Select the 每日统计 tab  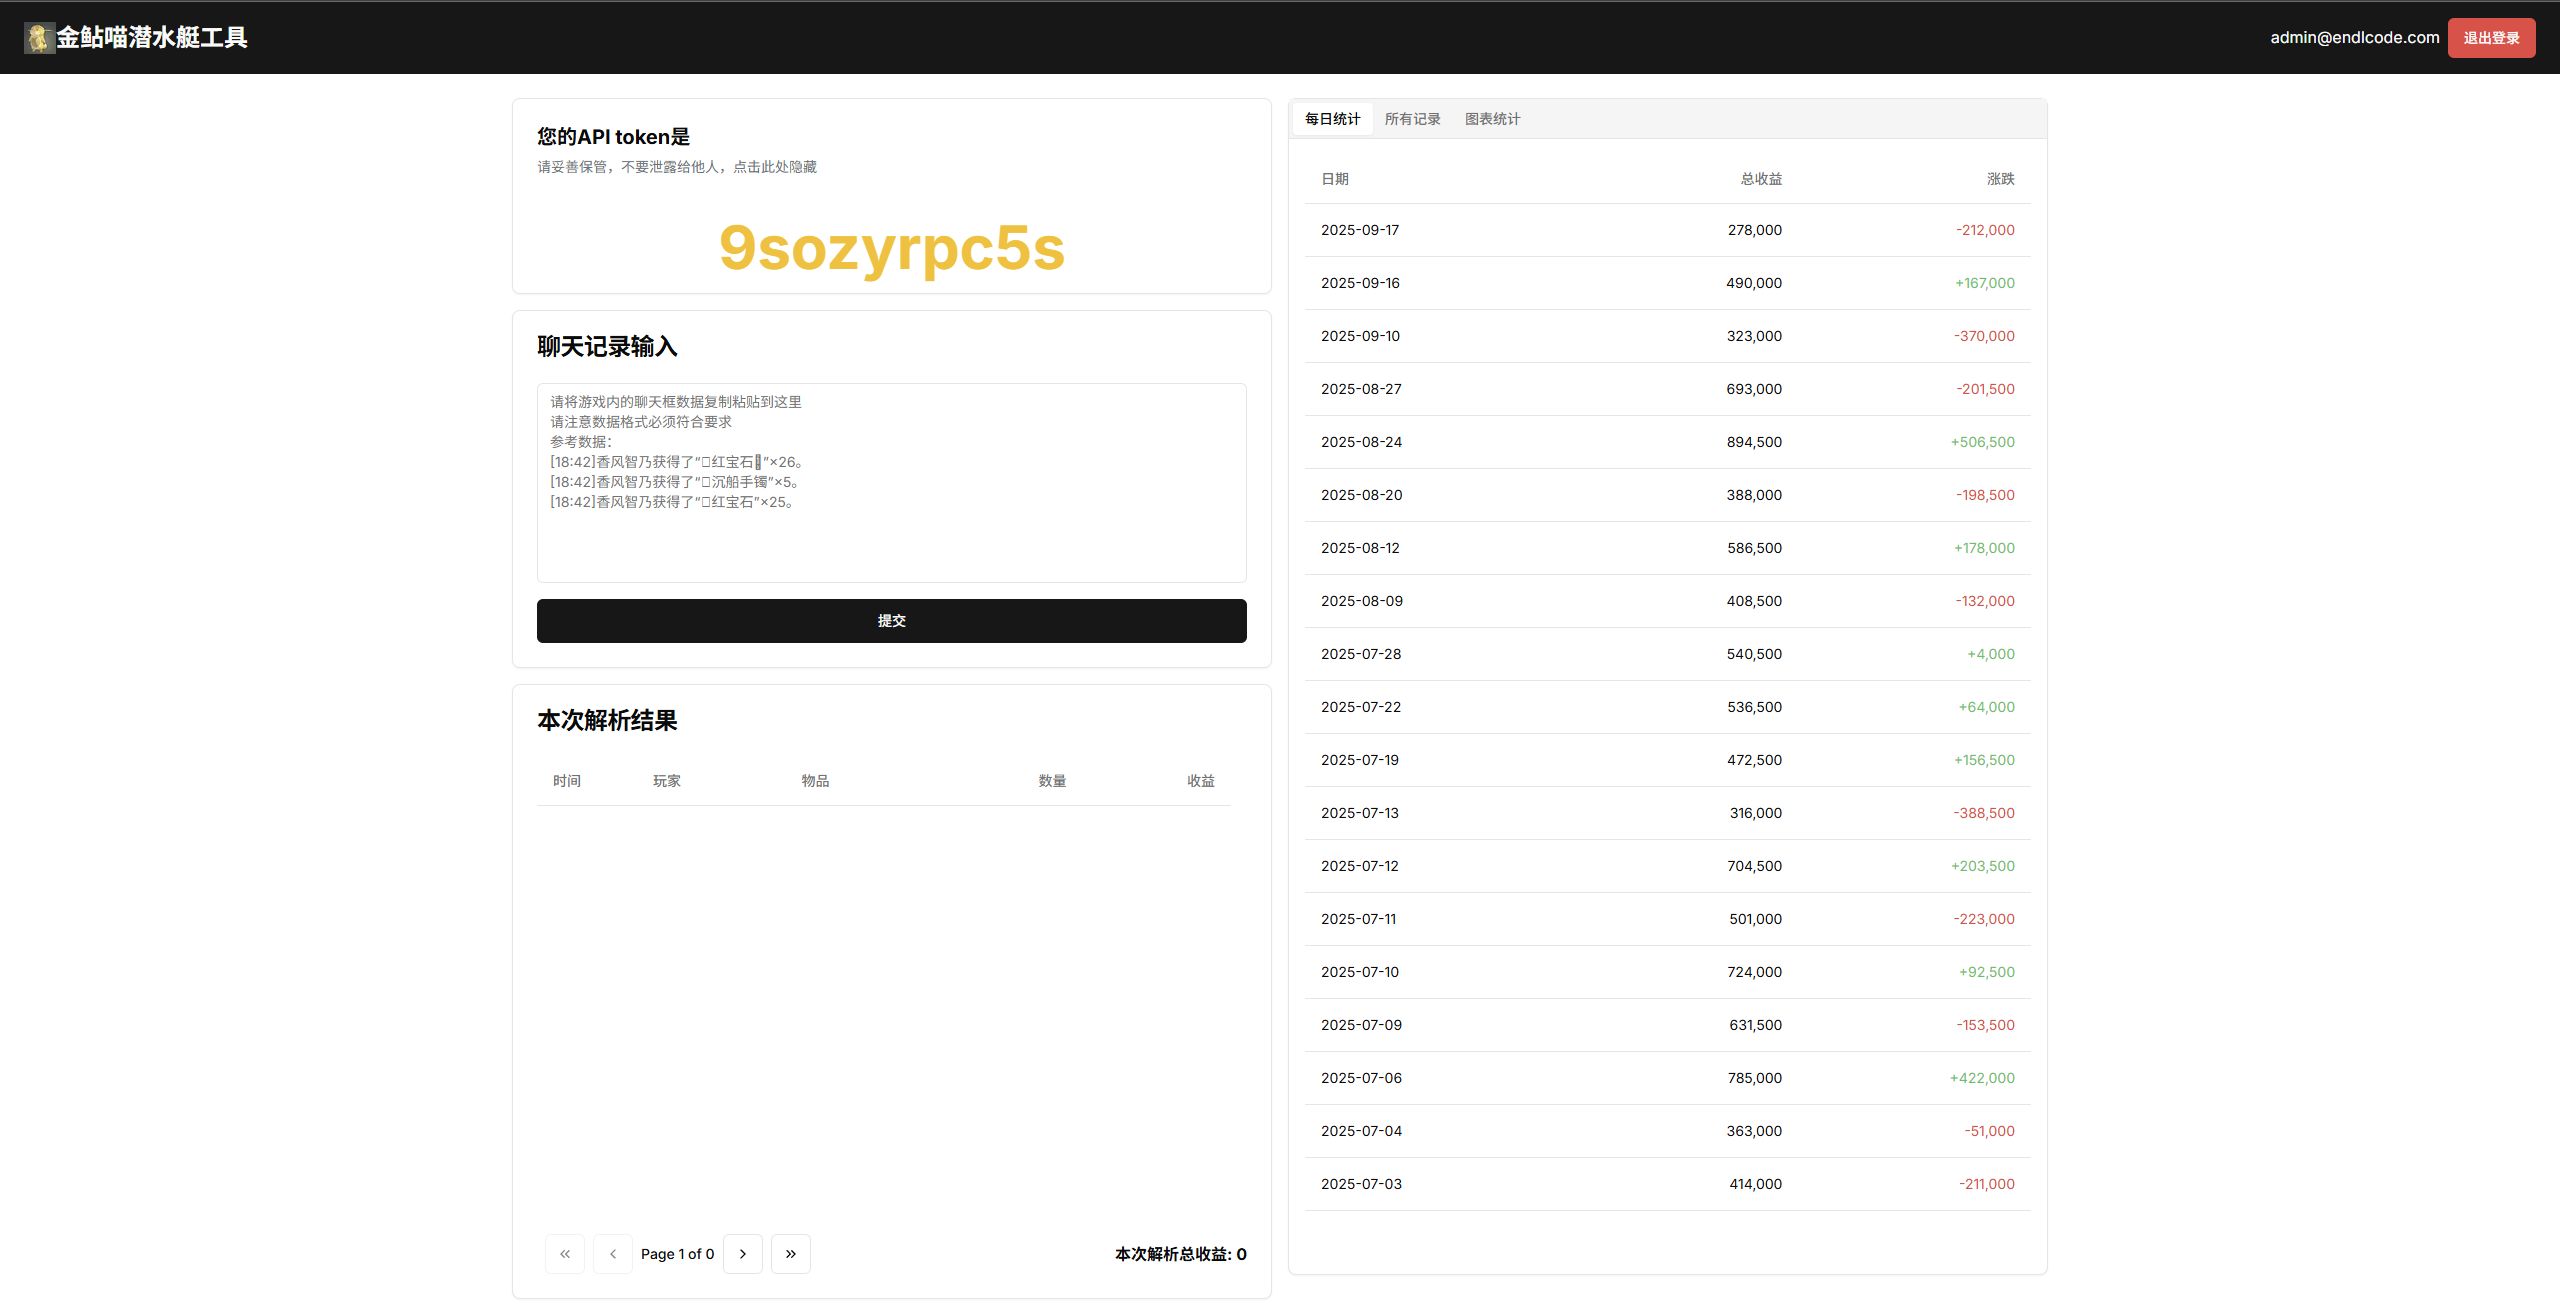(1332, 119)
